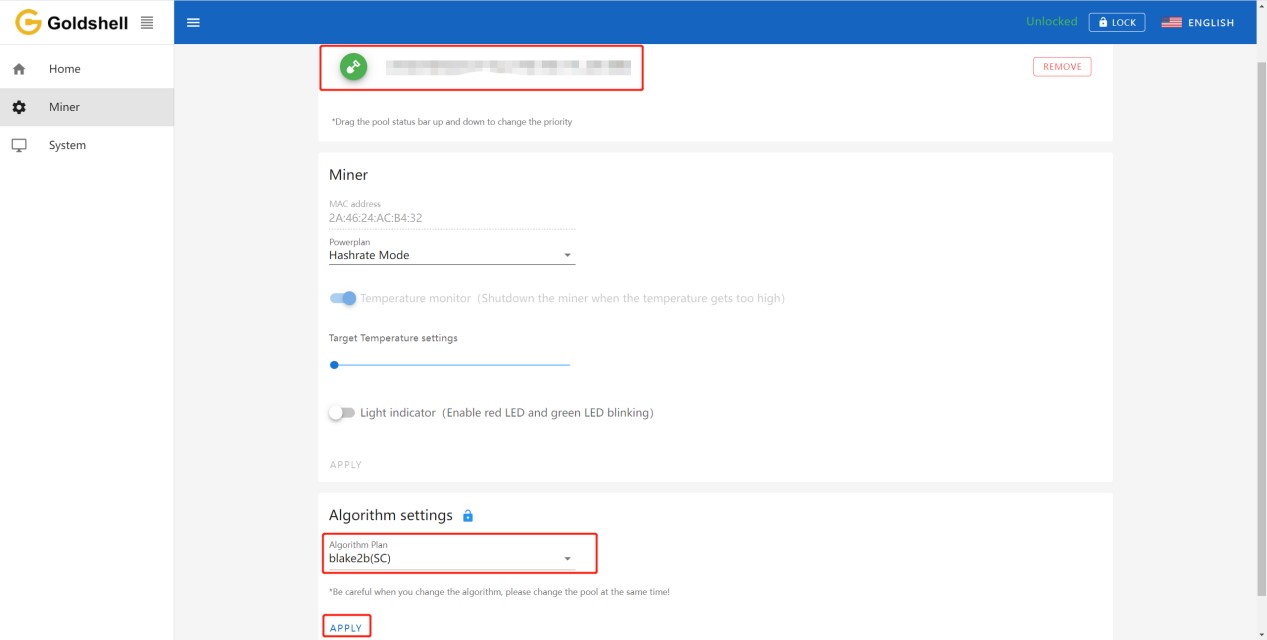Image resolution: width=1267 pixels, height=640 pixels.
Task: Click the US flag language icon
Action: (x=1172, y=22)
